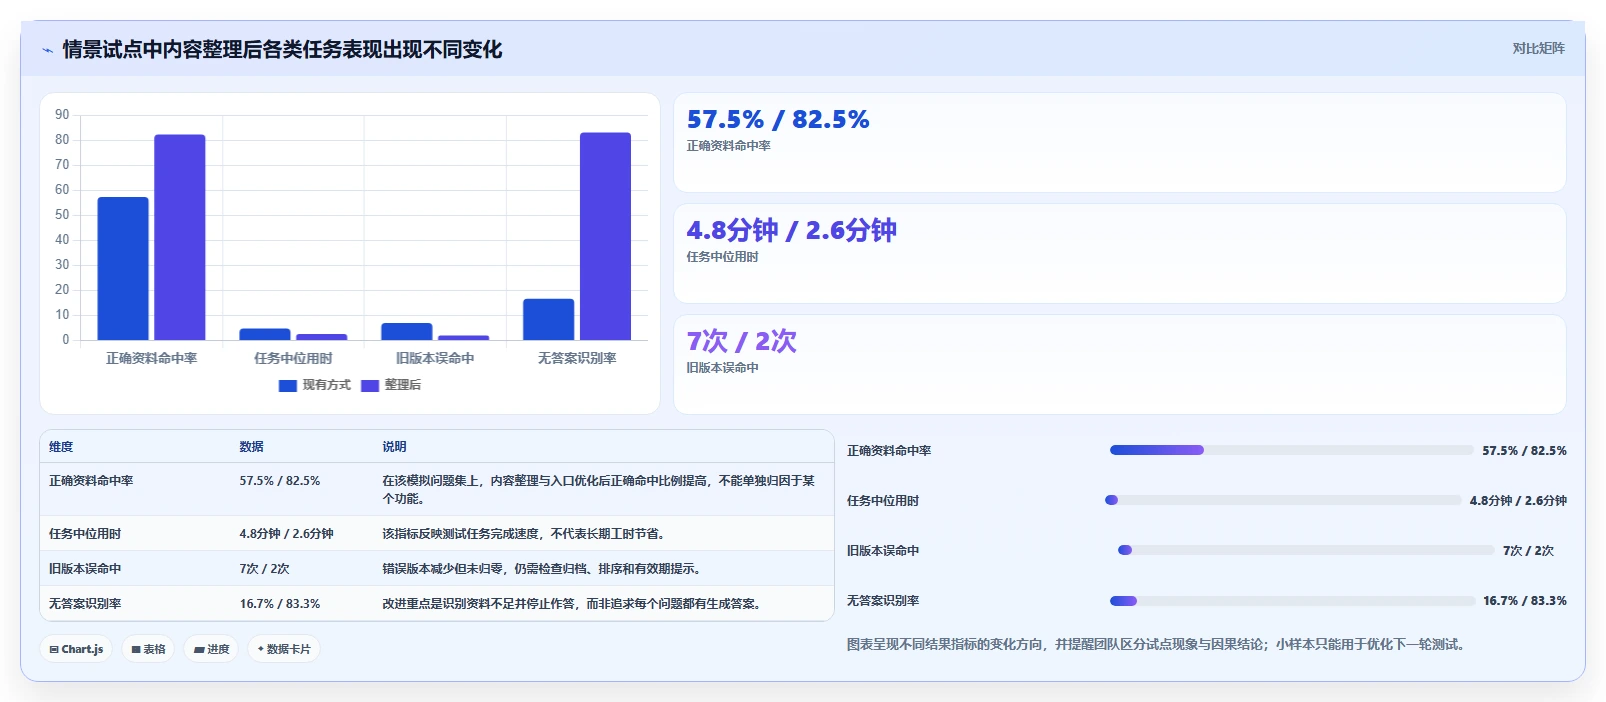
Task: Click the 现有方式 bar for 旧版本误命中
Action: tap(407, 332)
